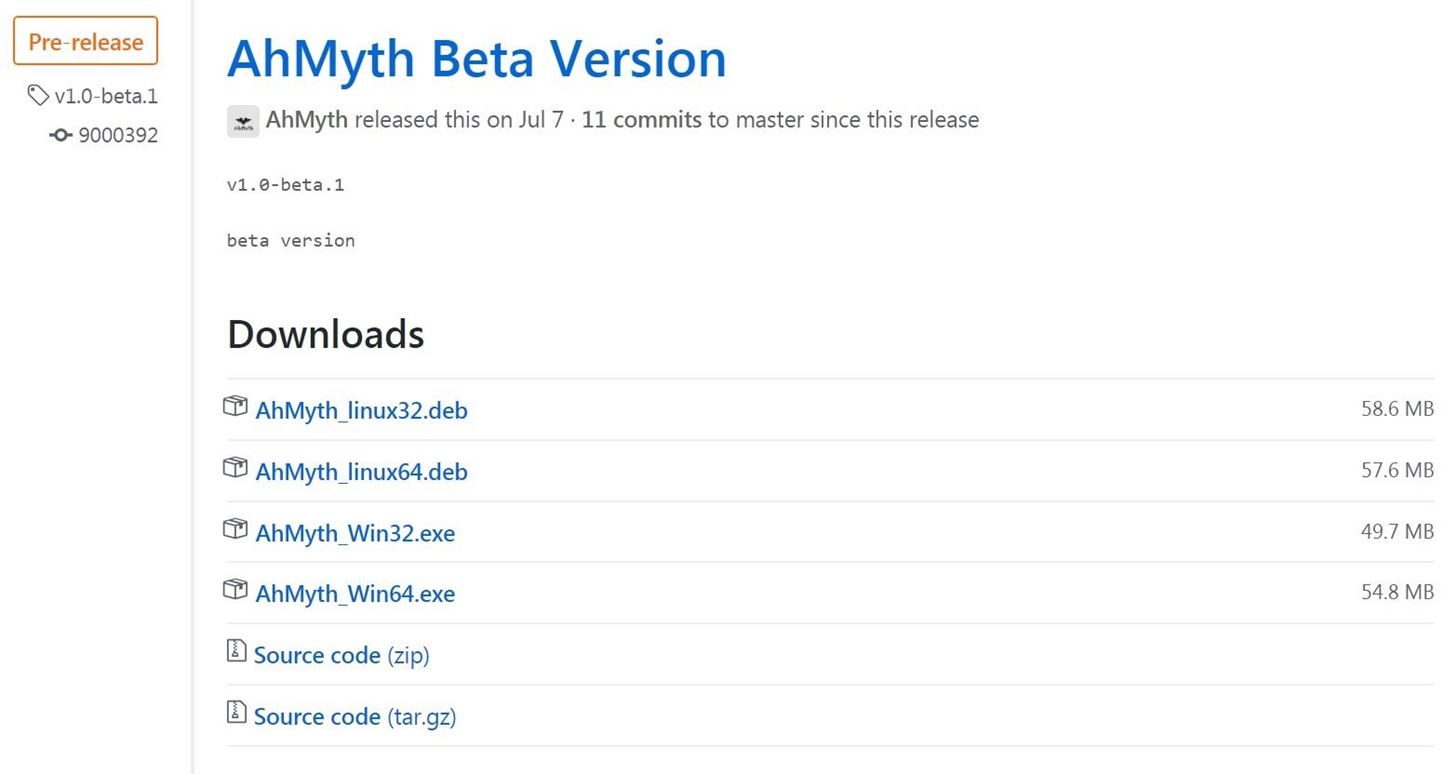Click the Pre-release badge
1456x774 pixels.
[x=85, y=42]
